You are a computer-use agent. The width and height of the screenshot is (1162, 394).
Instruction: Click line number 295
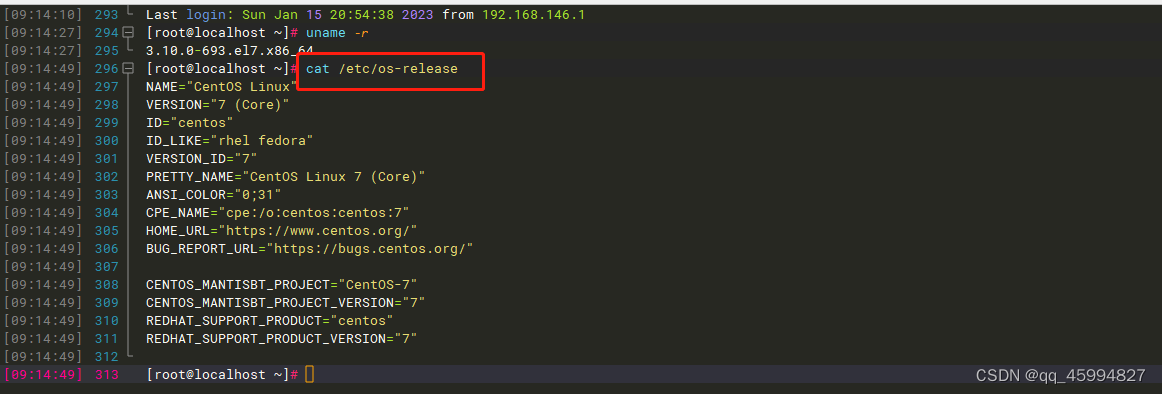coord(107,50)
